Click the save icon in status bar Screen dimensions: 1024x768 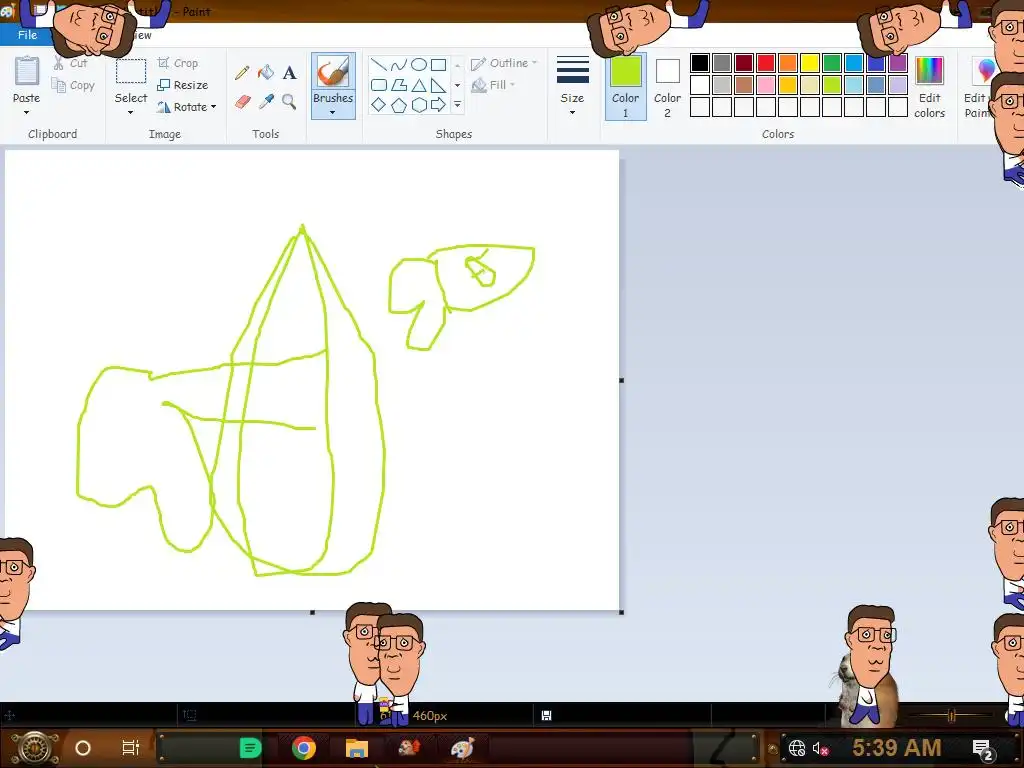pyautogui.click(x=547, y=716)
